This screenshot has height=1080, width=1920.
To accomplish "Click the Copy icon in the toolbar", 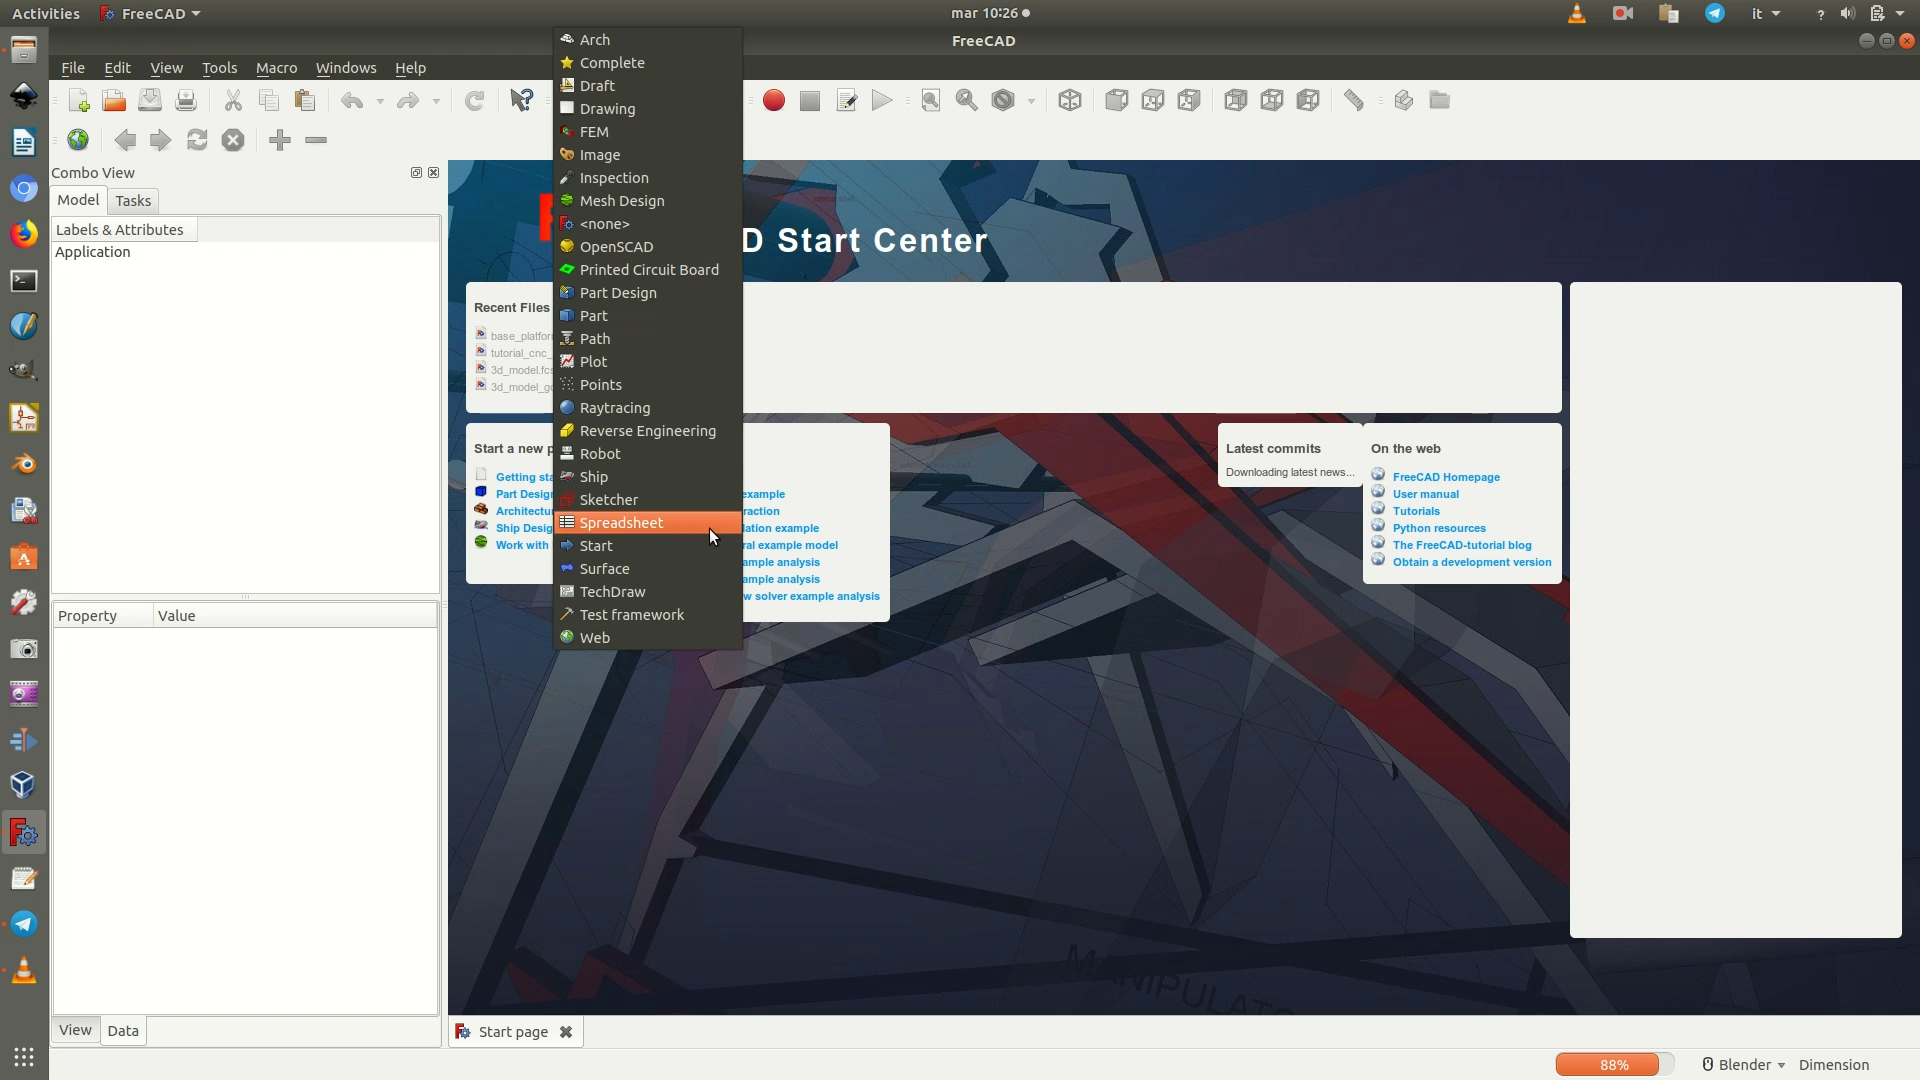I will pos(269,100).
